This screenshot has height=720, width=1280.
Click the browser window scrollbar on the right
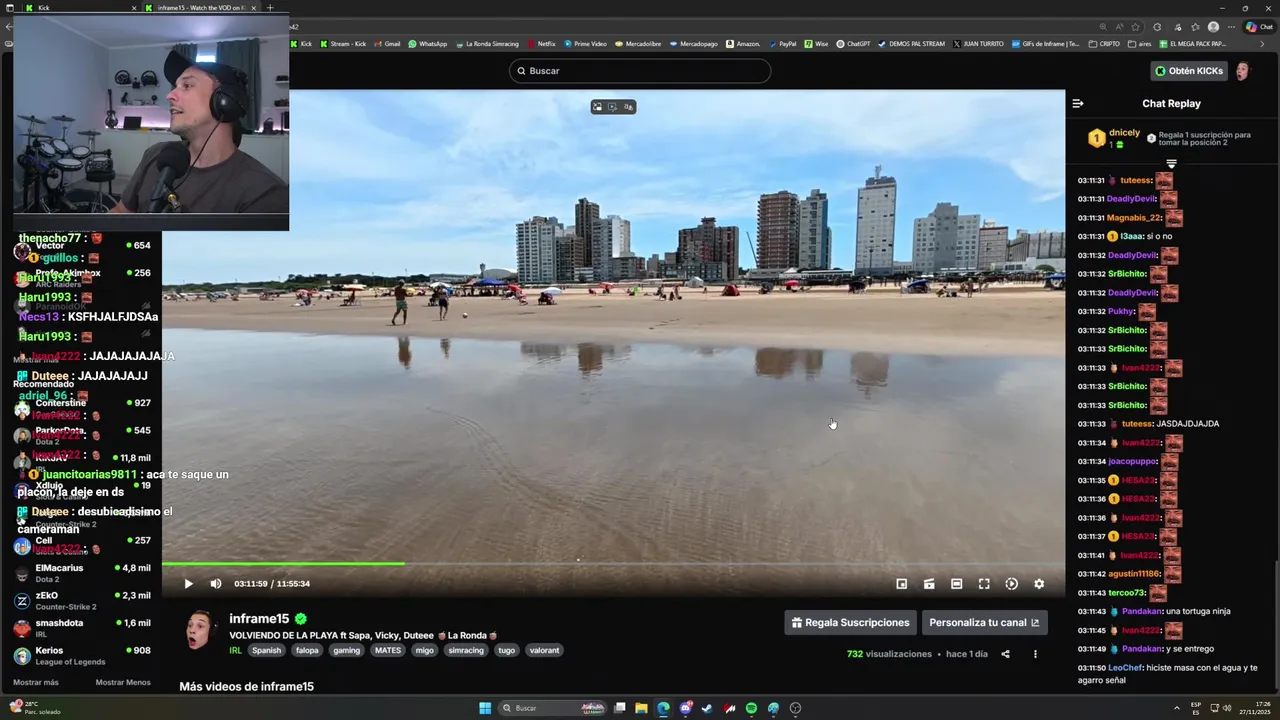pyautogui.click(x=1276, y=625)
